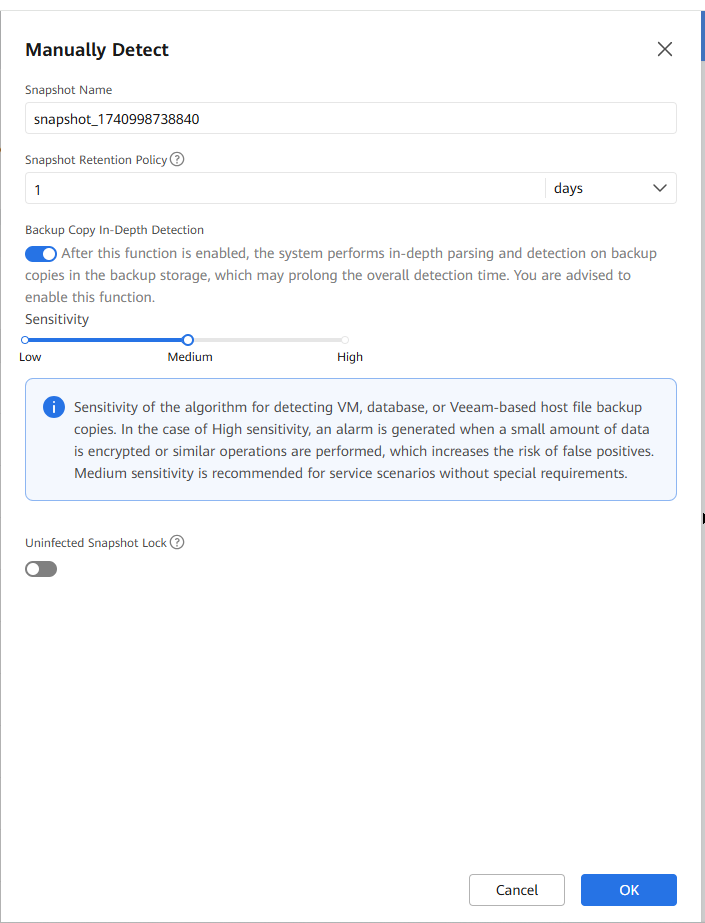Click the Snapshot Retention Policy help icon
The height and width of the screenshot is (923, 705).
177,159
